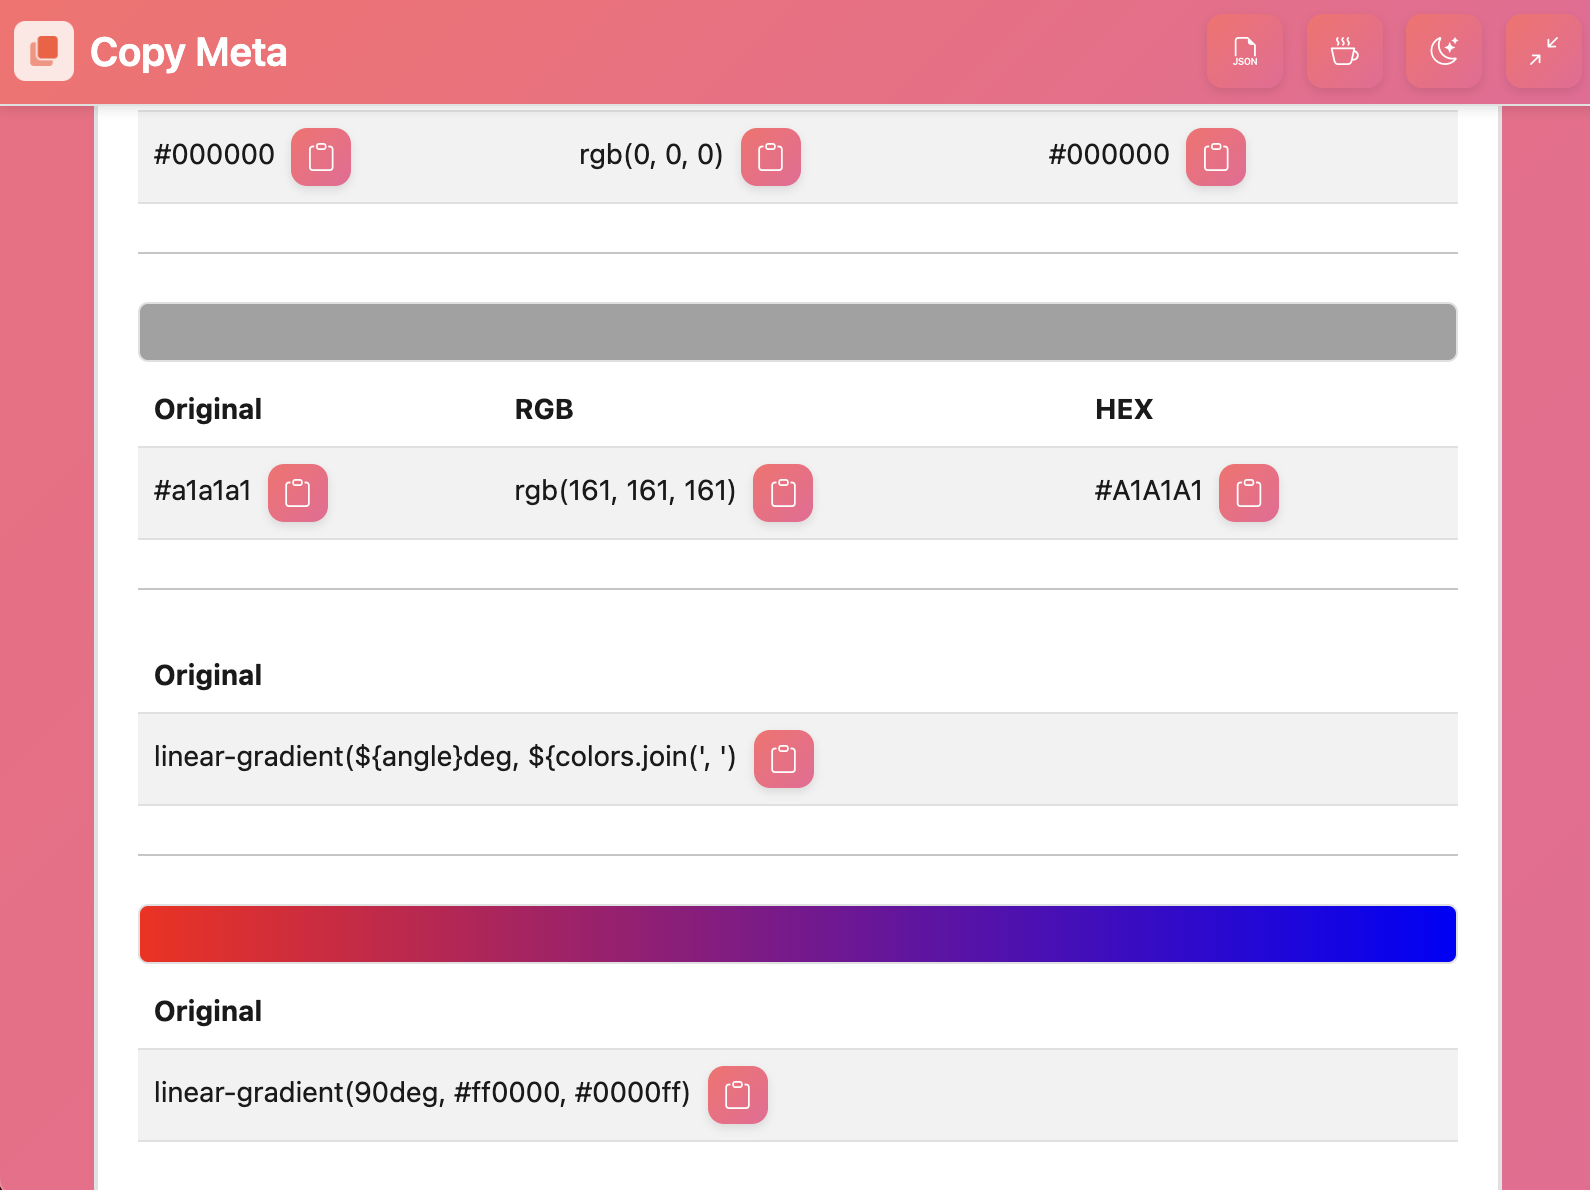
Task: Select the linear-gradient(${angle}deg, ${colors.join text
Action: tap(445, 757)
